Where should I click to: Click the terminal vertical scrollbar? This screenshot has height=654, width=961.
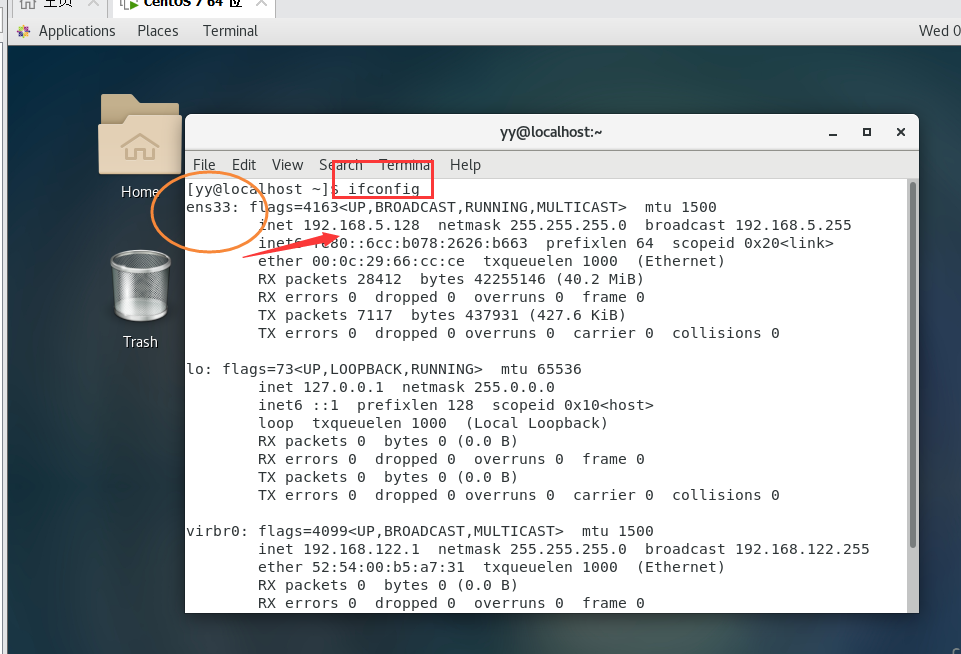point(913,365)
